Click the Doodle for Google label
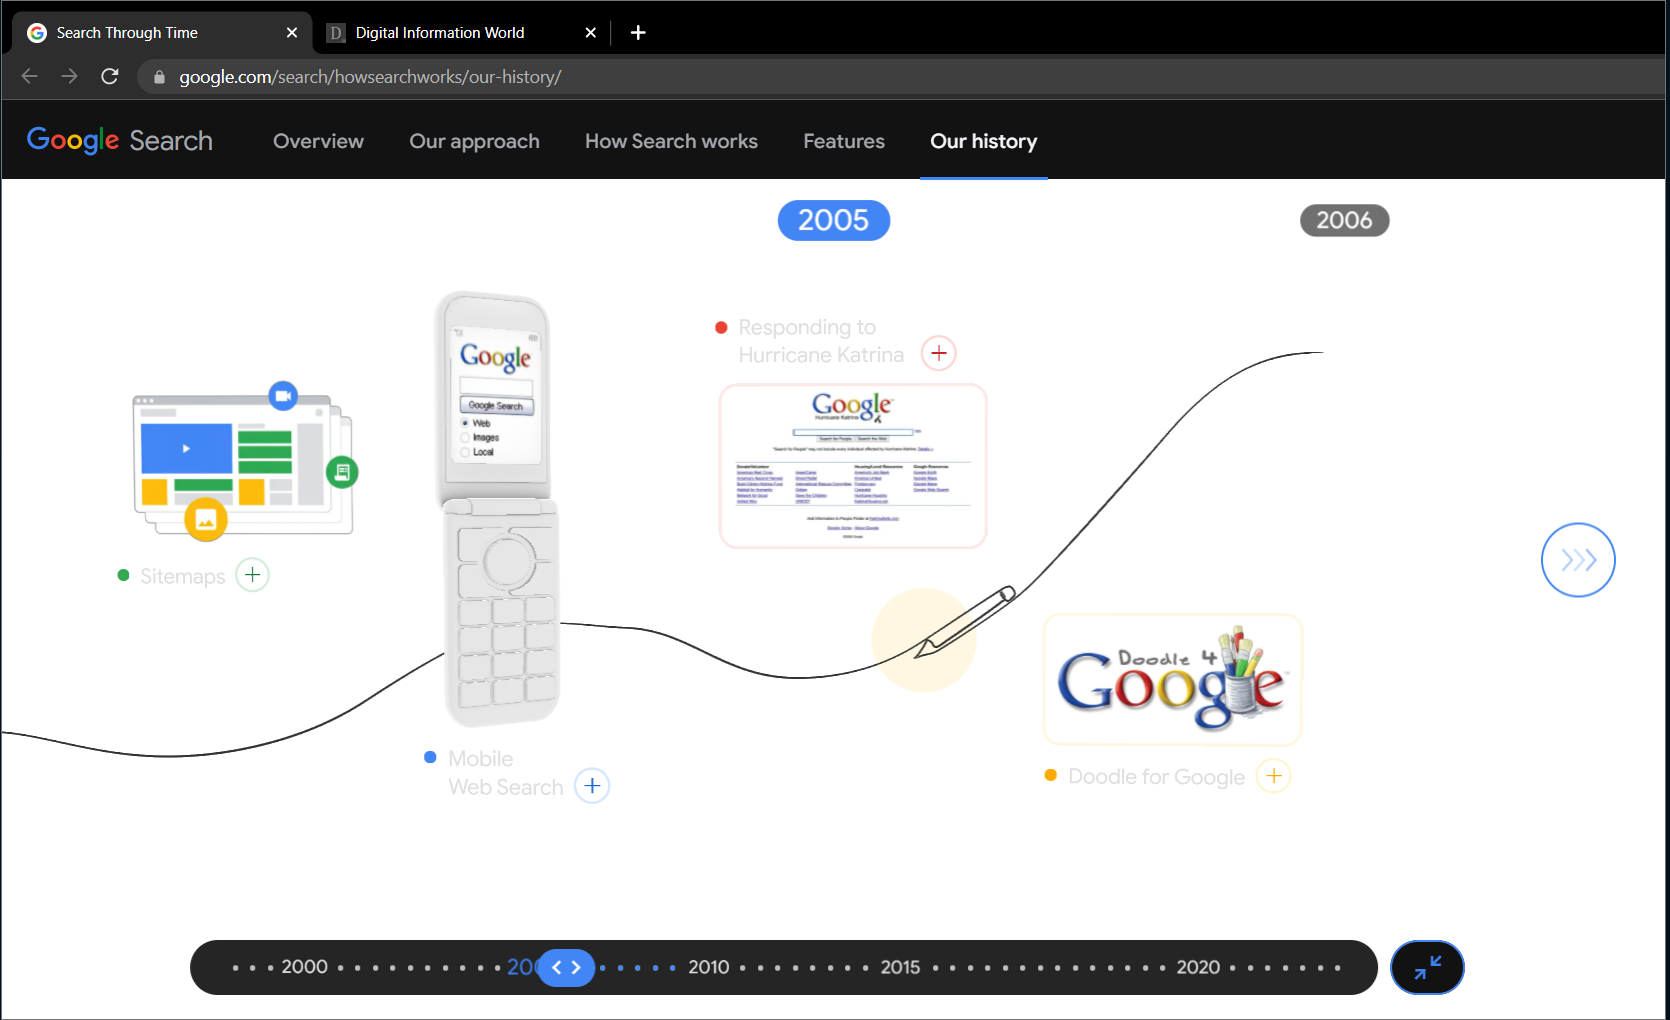Viewport: 1670px width, 1020px height. [1156, 777]
